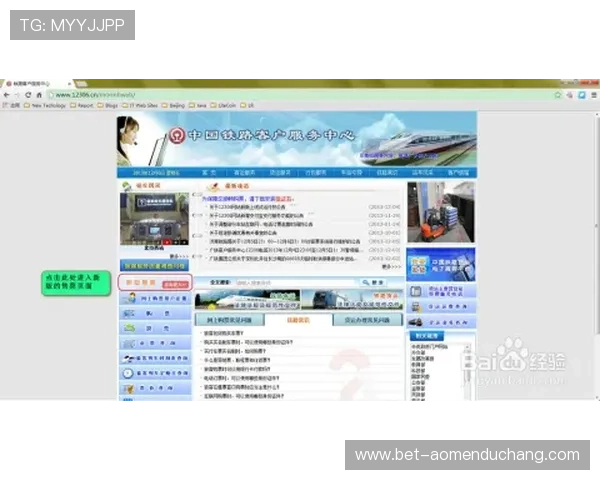Open the New Technology bookmark folder
This screenshot has height=480, width=600.
(45, 105)
